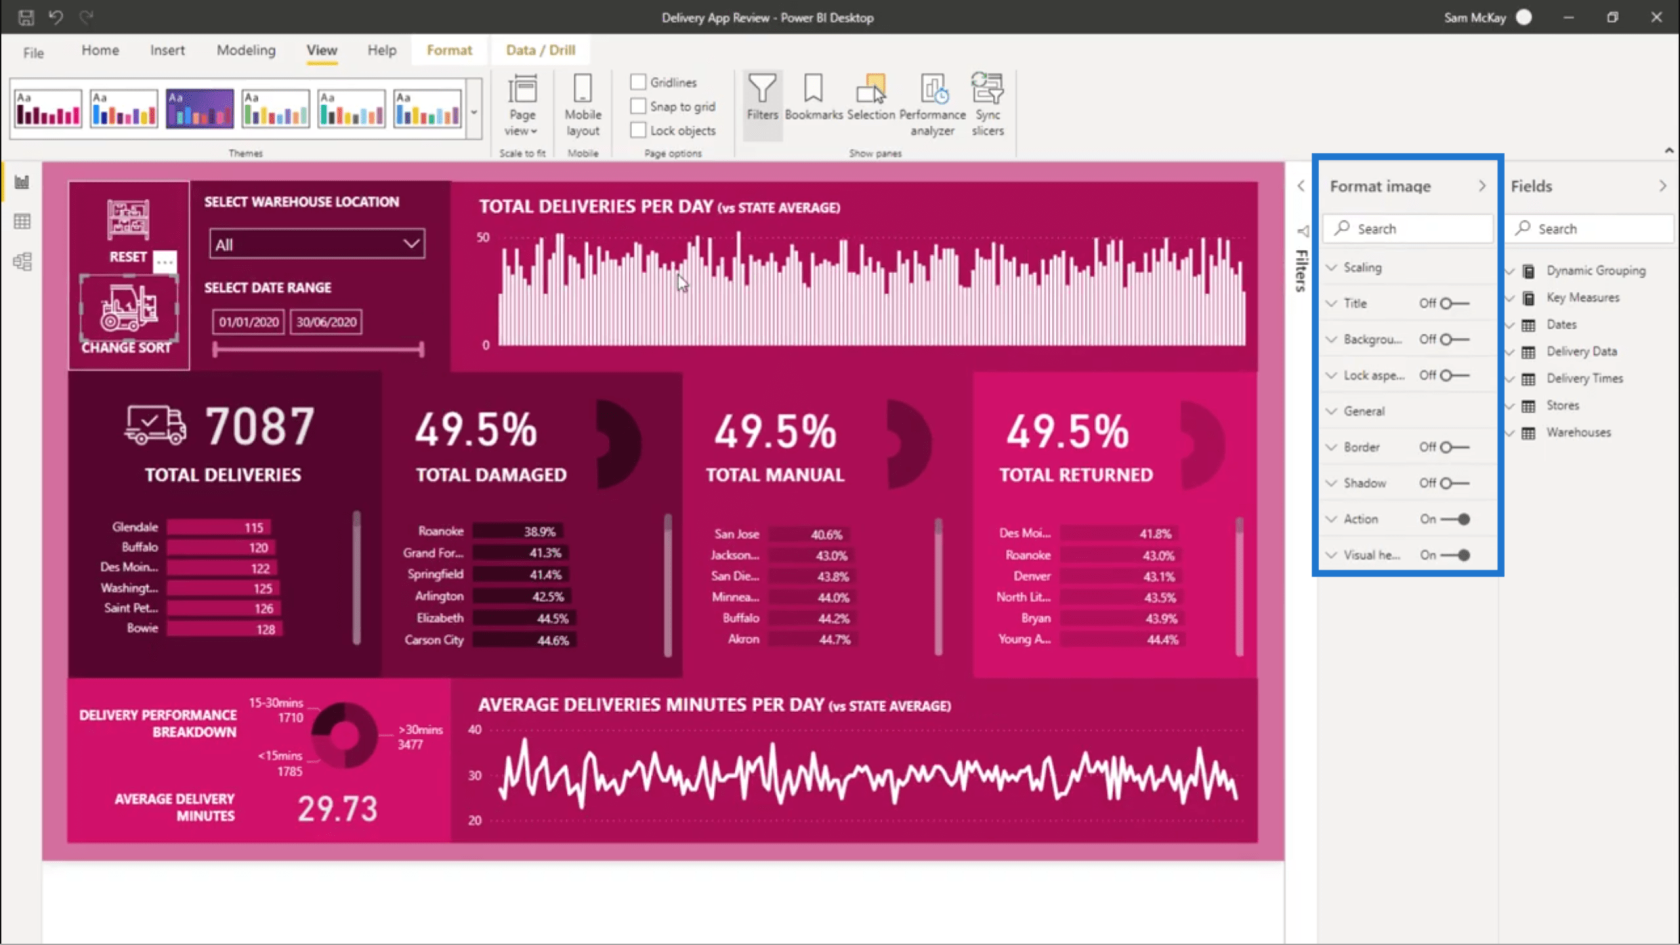Click user account avatar for Sam McKay
This screenshot has height=945, width=1680.
(1523, 17)
